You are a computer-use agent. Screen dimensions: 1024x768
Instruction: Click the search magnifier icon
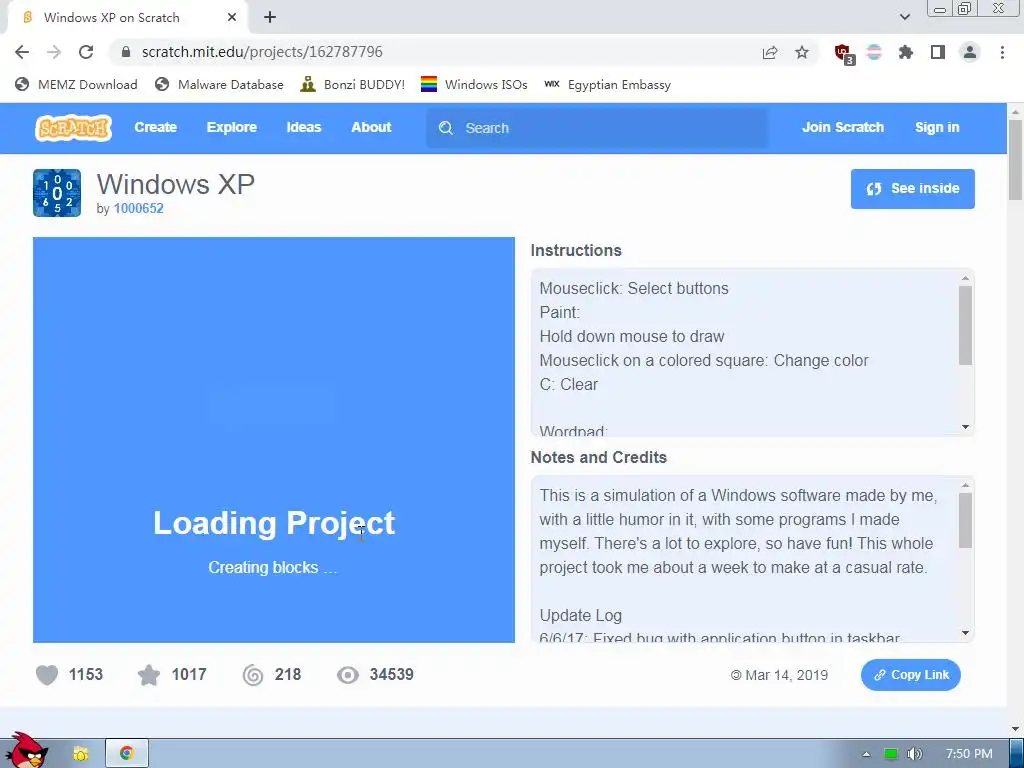point(445,128)
